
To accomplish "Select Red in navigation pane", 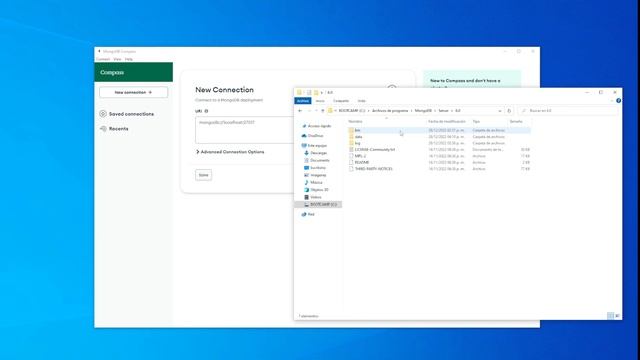I will pyautogui.click(x=308, y=214).
